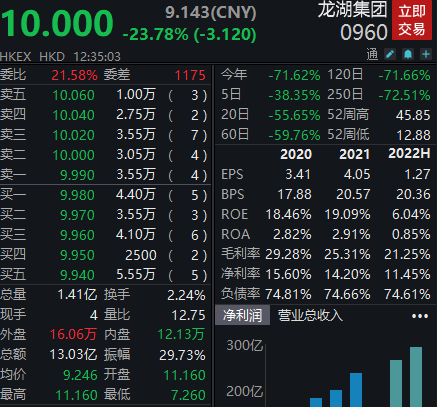437x407 pixels.
Task: Click the large current price 10.000
Action: click(57, 23)
